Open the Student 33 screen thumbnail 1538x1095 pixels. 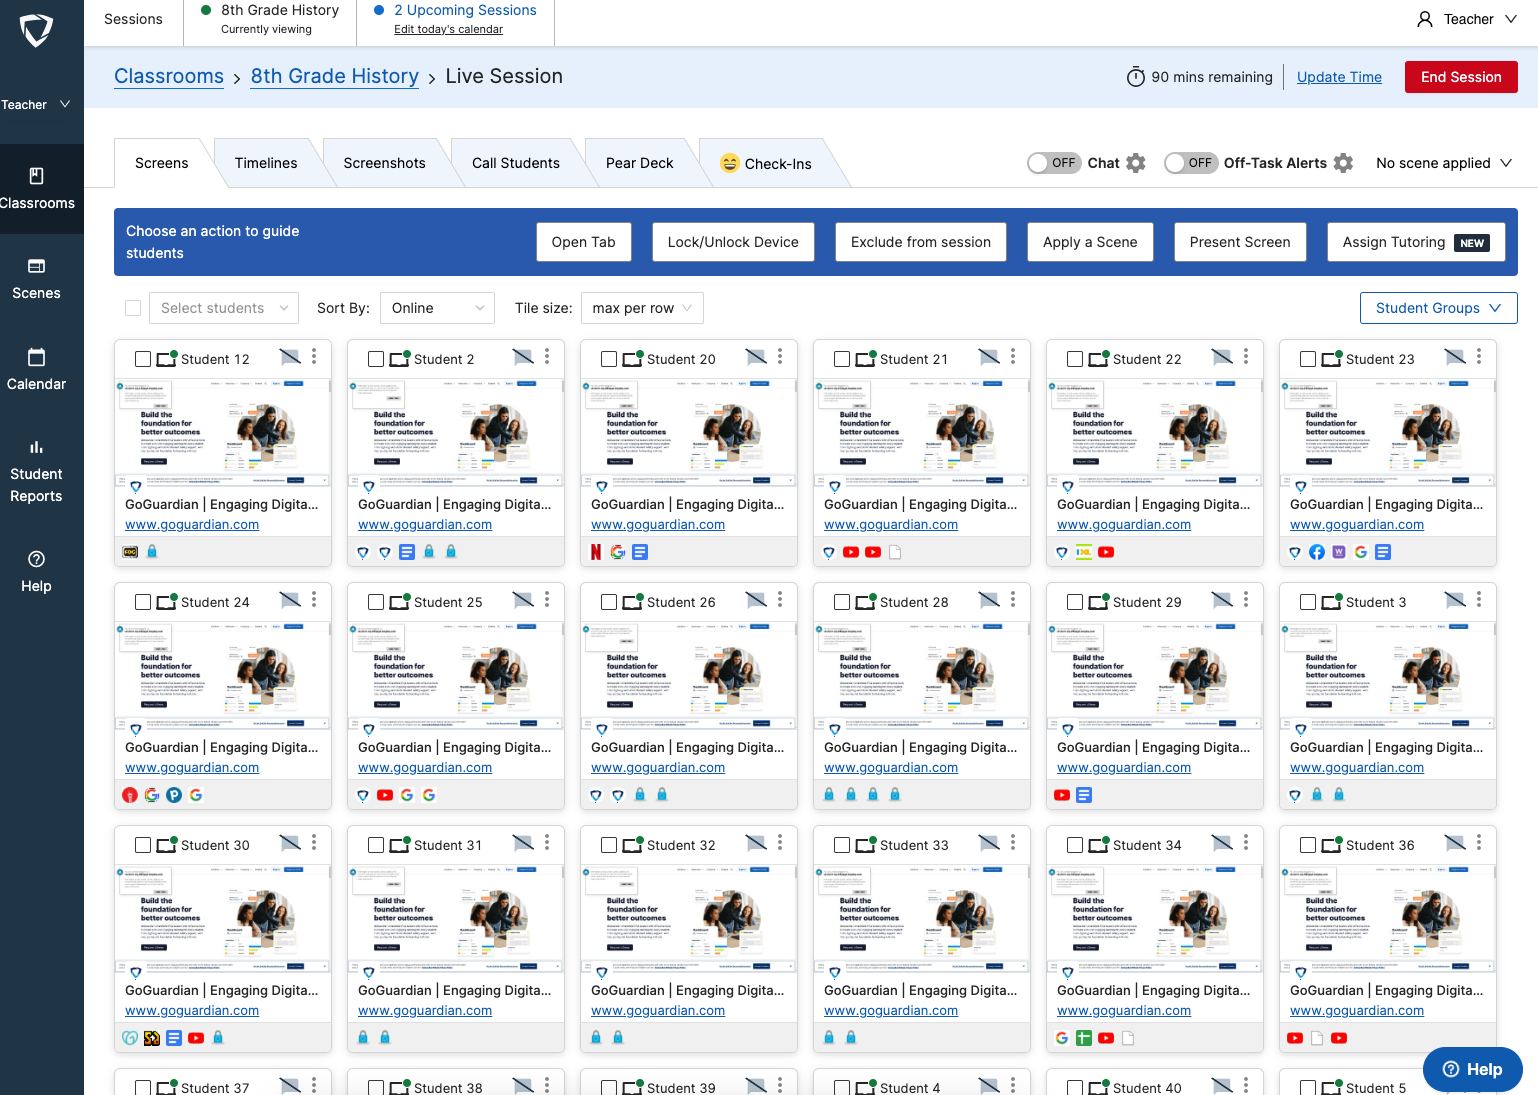922,920
